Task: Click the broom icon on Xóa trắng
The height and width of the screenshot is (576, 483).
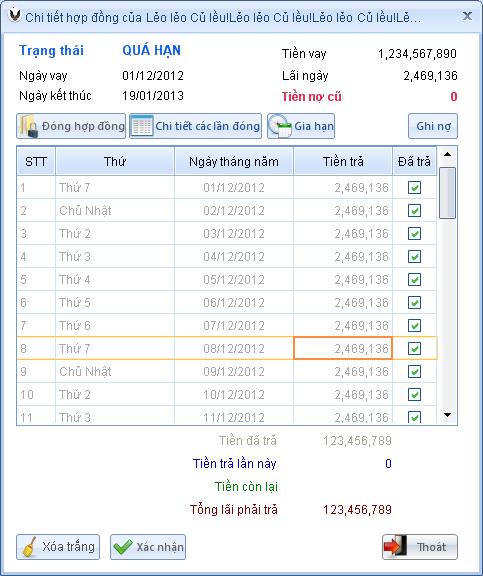Action: (29, 547)
